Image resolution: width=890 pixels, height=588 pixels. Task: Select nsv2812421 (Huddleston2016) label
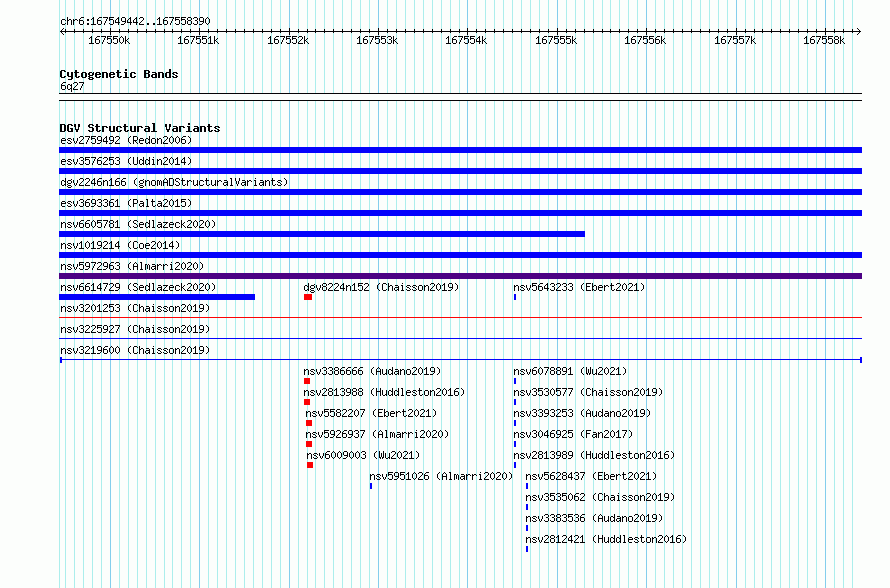(606, 539)
